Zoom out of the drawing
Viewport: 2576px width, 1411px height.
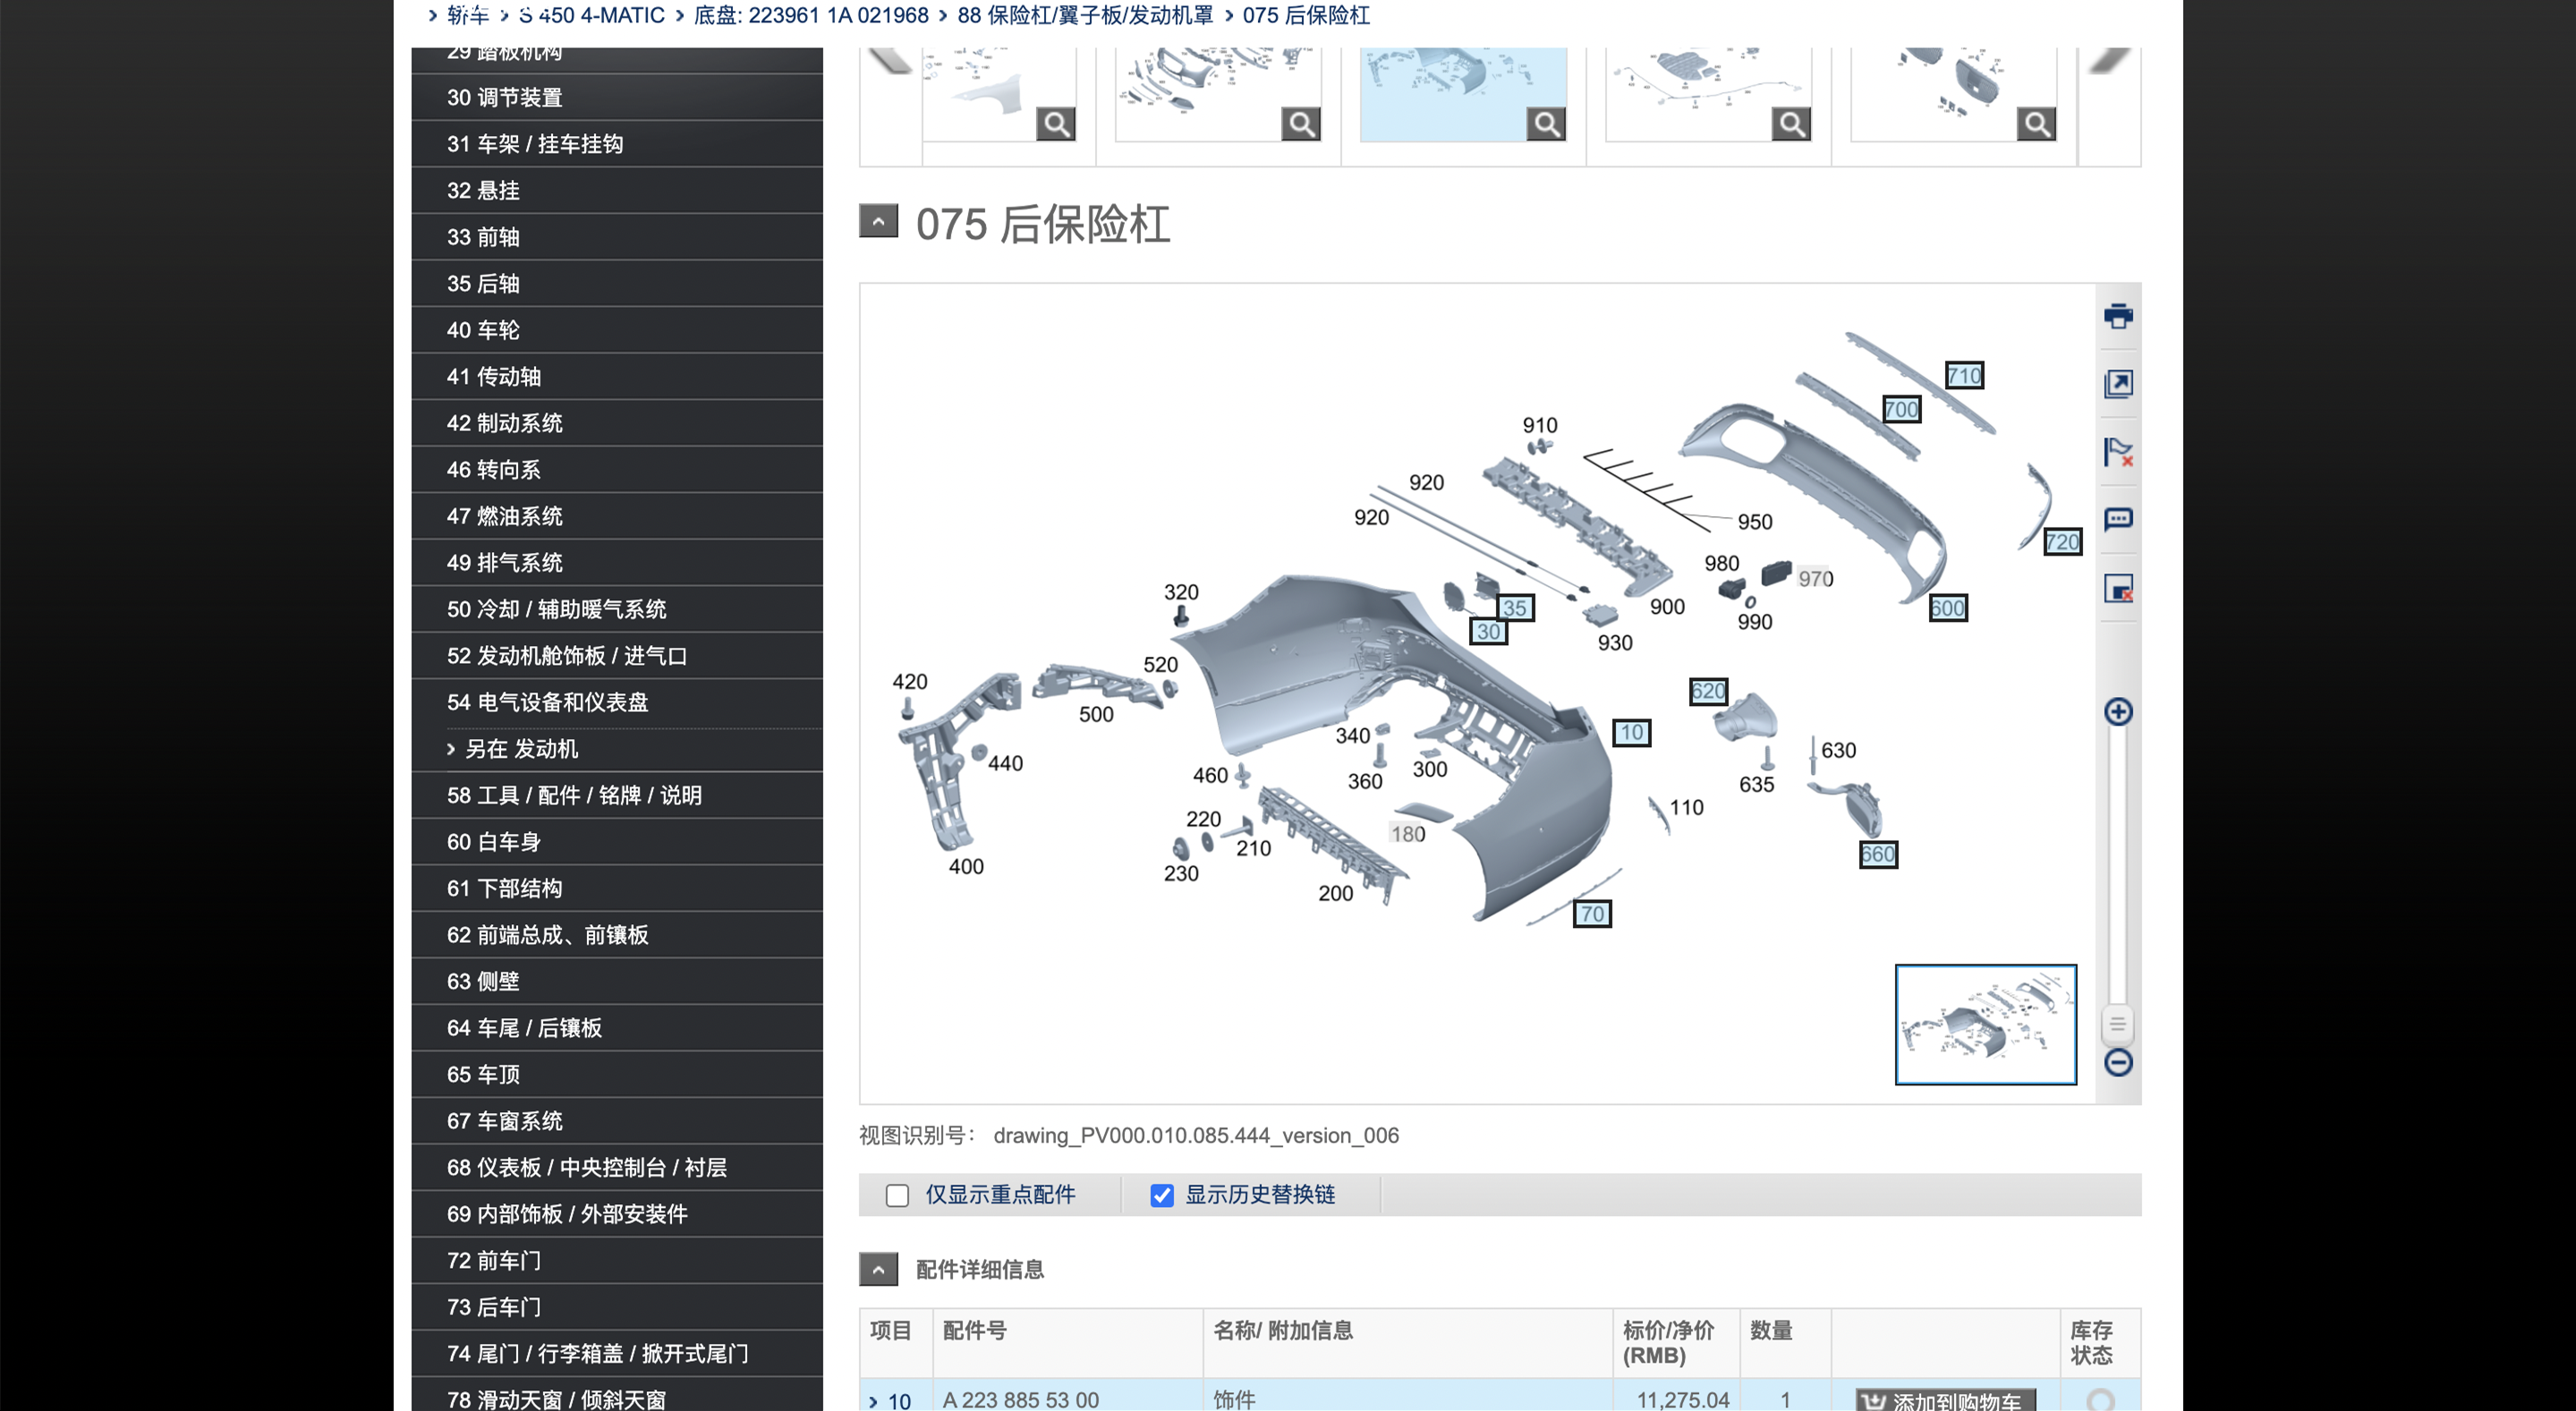[x=2117, y=1062]
